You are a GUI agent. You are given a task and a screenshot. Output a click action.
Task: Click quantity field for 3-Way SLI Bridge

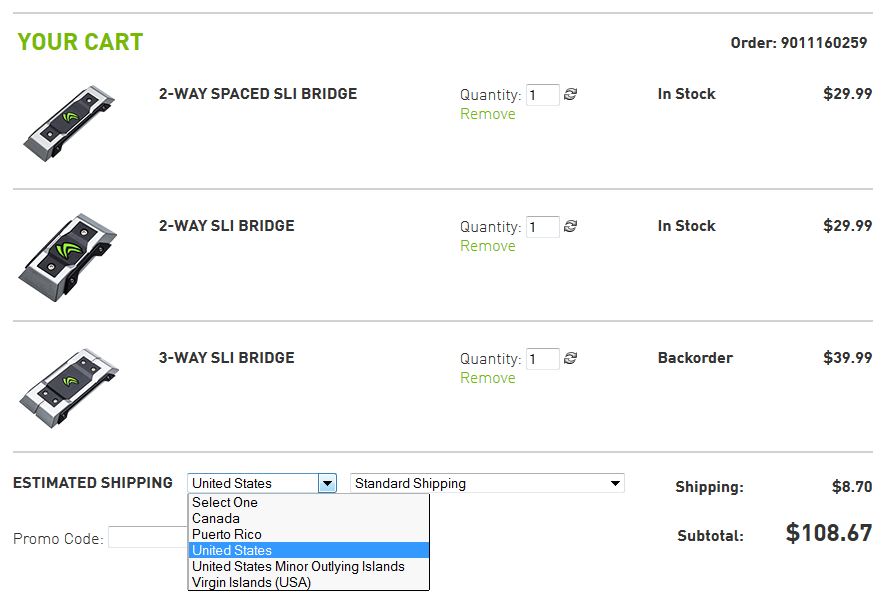[x=543, y=359]
